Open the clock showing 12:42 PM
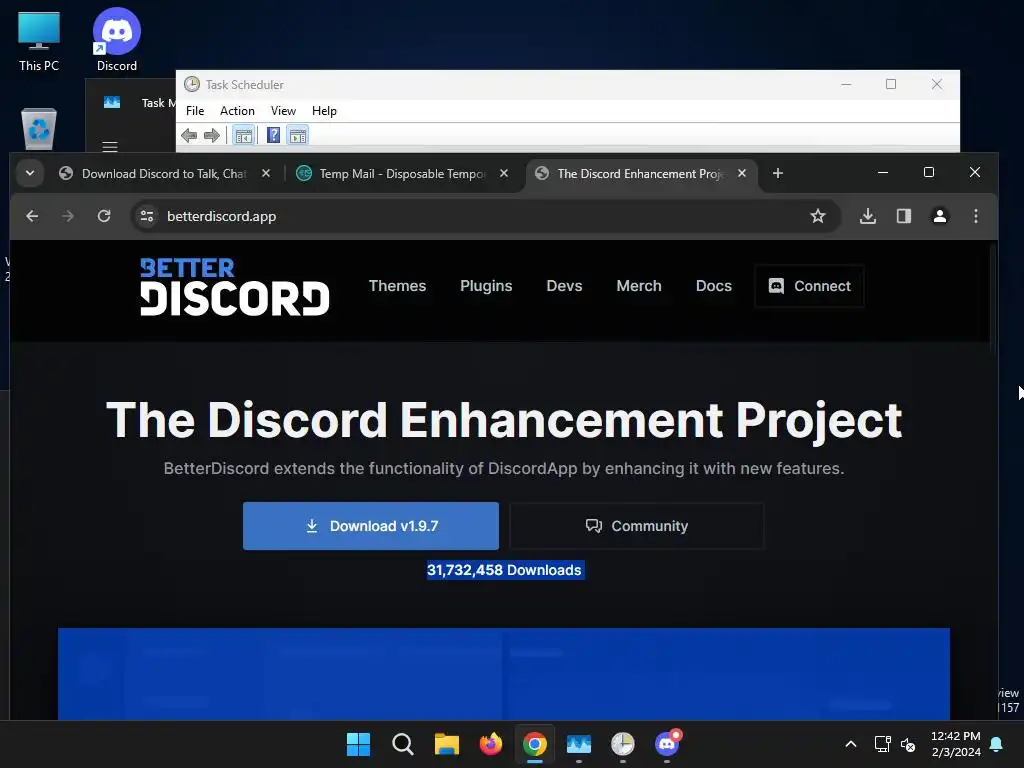This screenshot has width=1024, height=768. pos(955,744)
